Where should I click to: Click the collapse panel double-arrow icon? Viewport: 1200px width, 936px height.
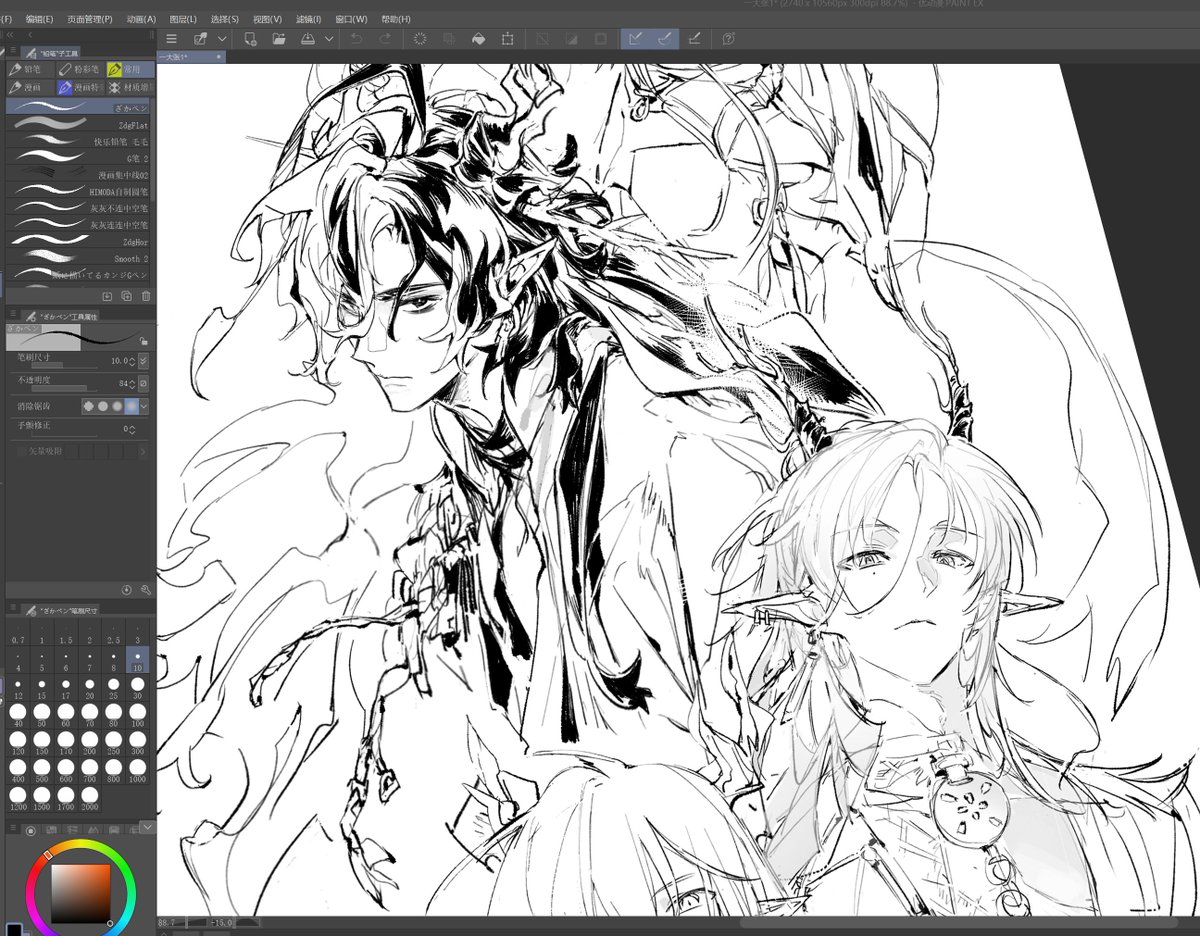(10, 34)
